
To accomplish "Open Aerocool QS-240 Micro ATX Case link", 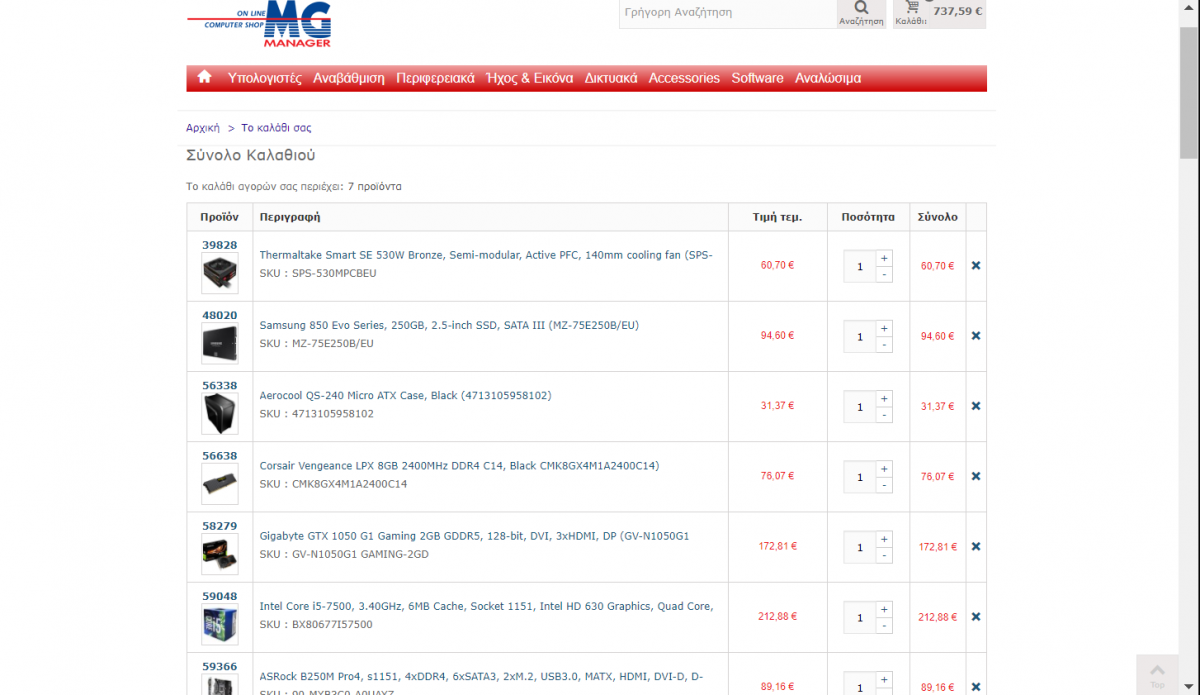I will click(405, 395).
